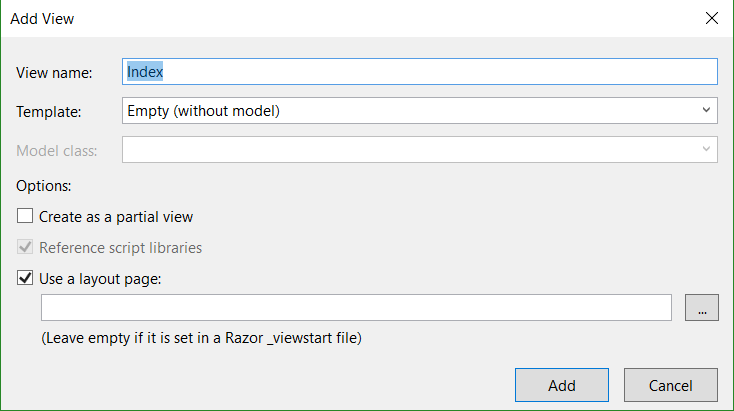This screenshot has width=734, height=411.
Task: Uncheck the Use a layout page checkbox
Action: click(x=25, y=278)
